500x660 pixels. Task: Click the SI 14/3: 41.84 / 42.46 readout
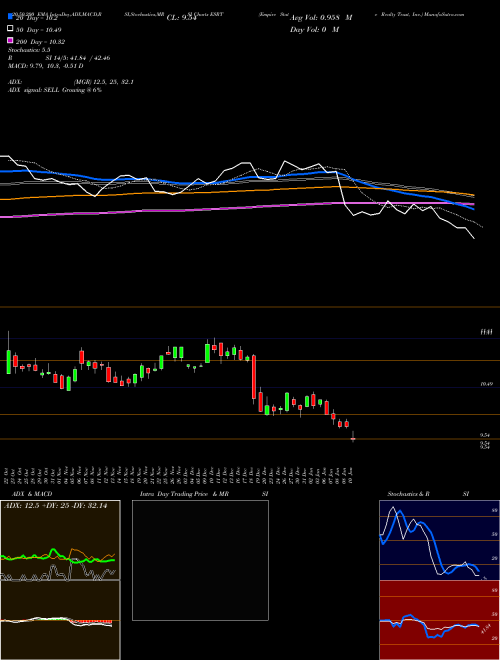click(78, 58)
